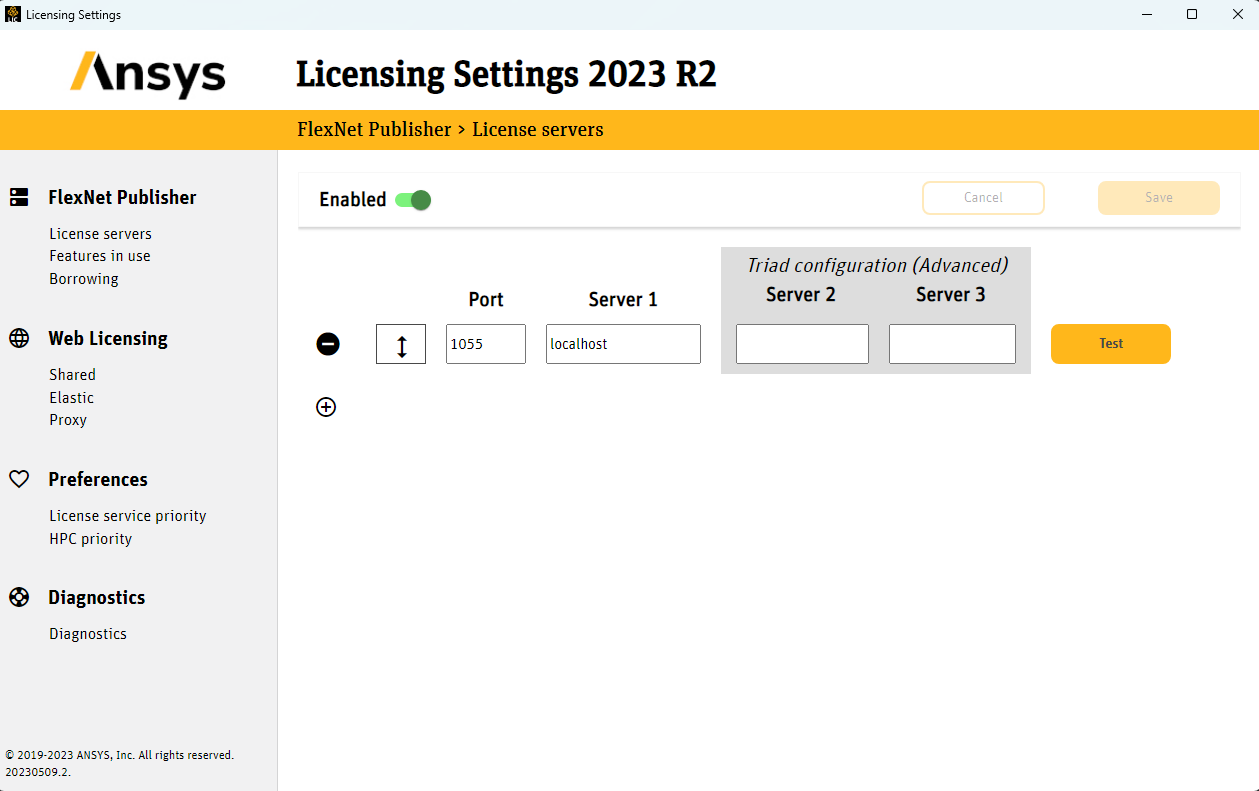Click inside the Port number field
This screenshot has height=791, width=1259.
pyautogui.click(x=485, y=343)
